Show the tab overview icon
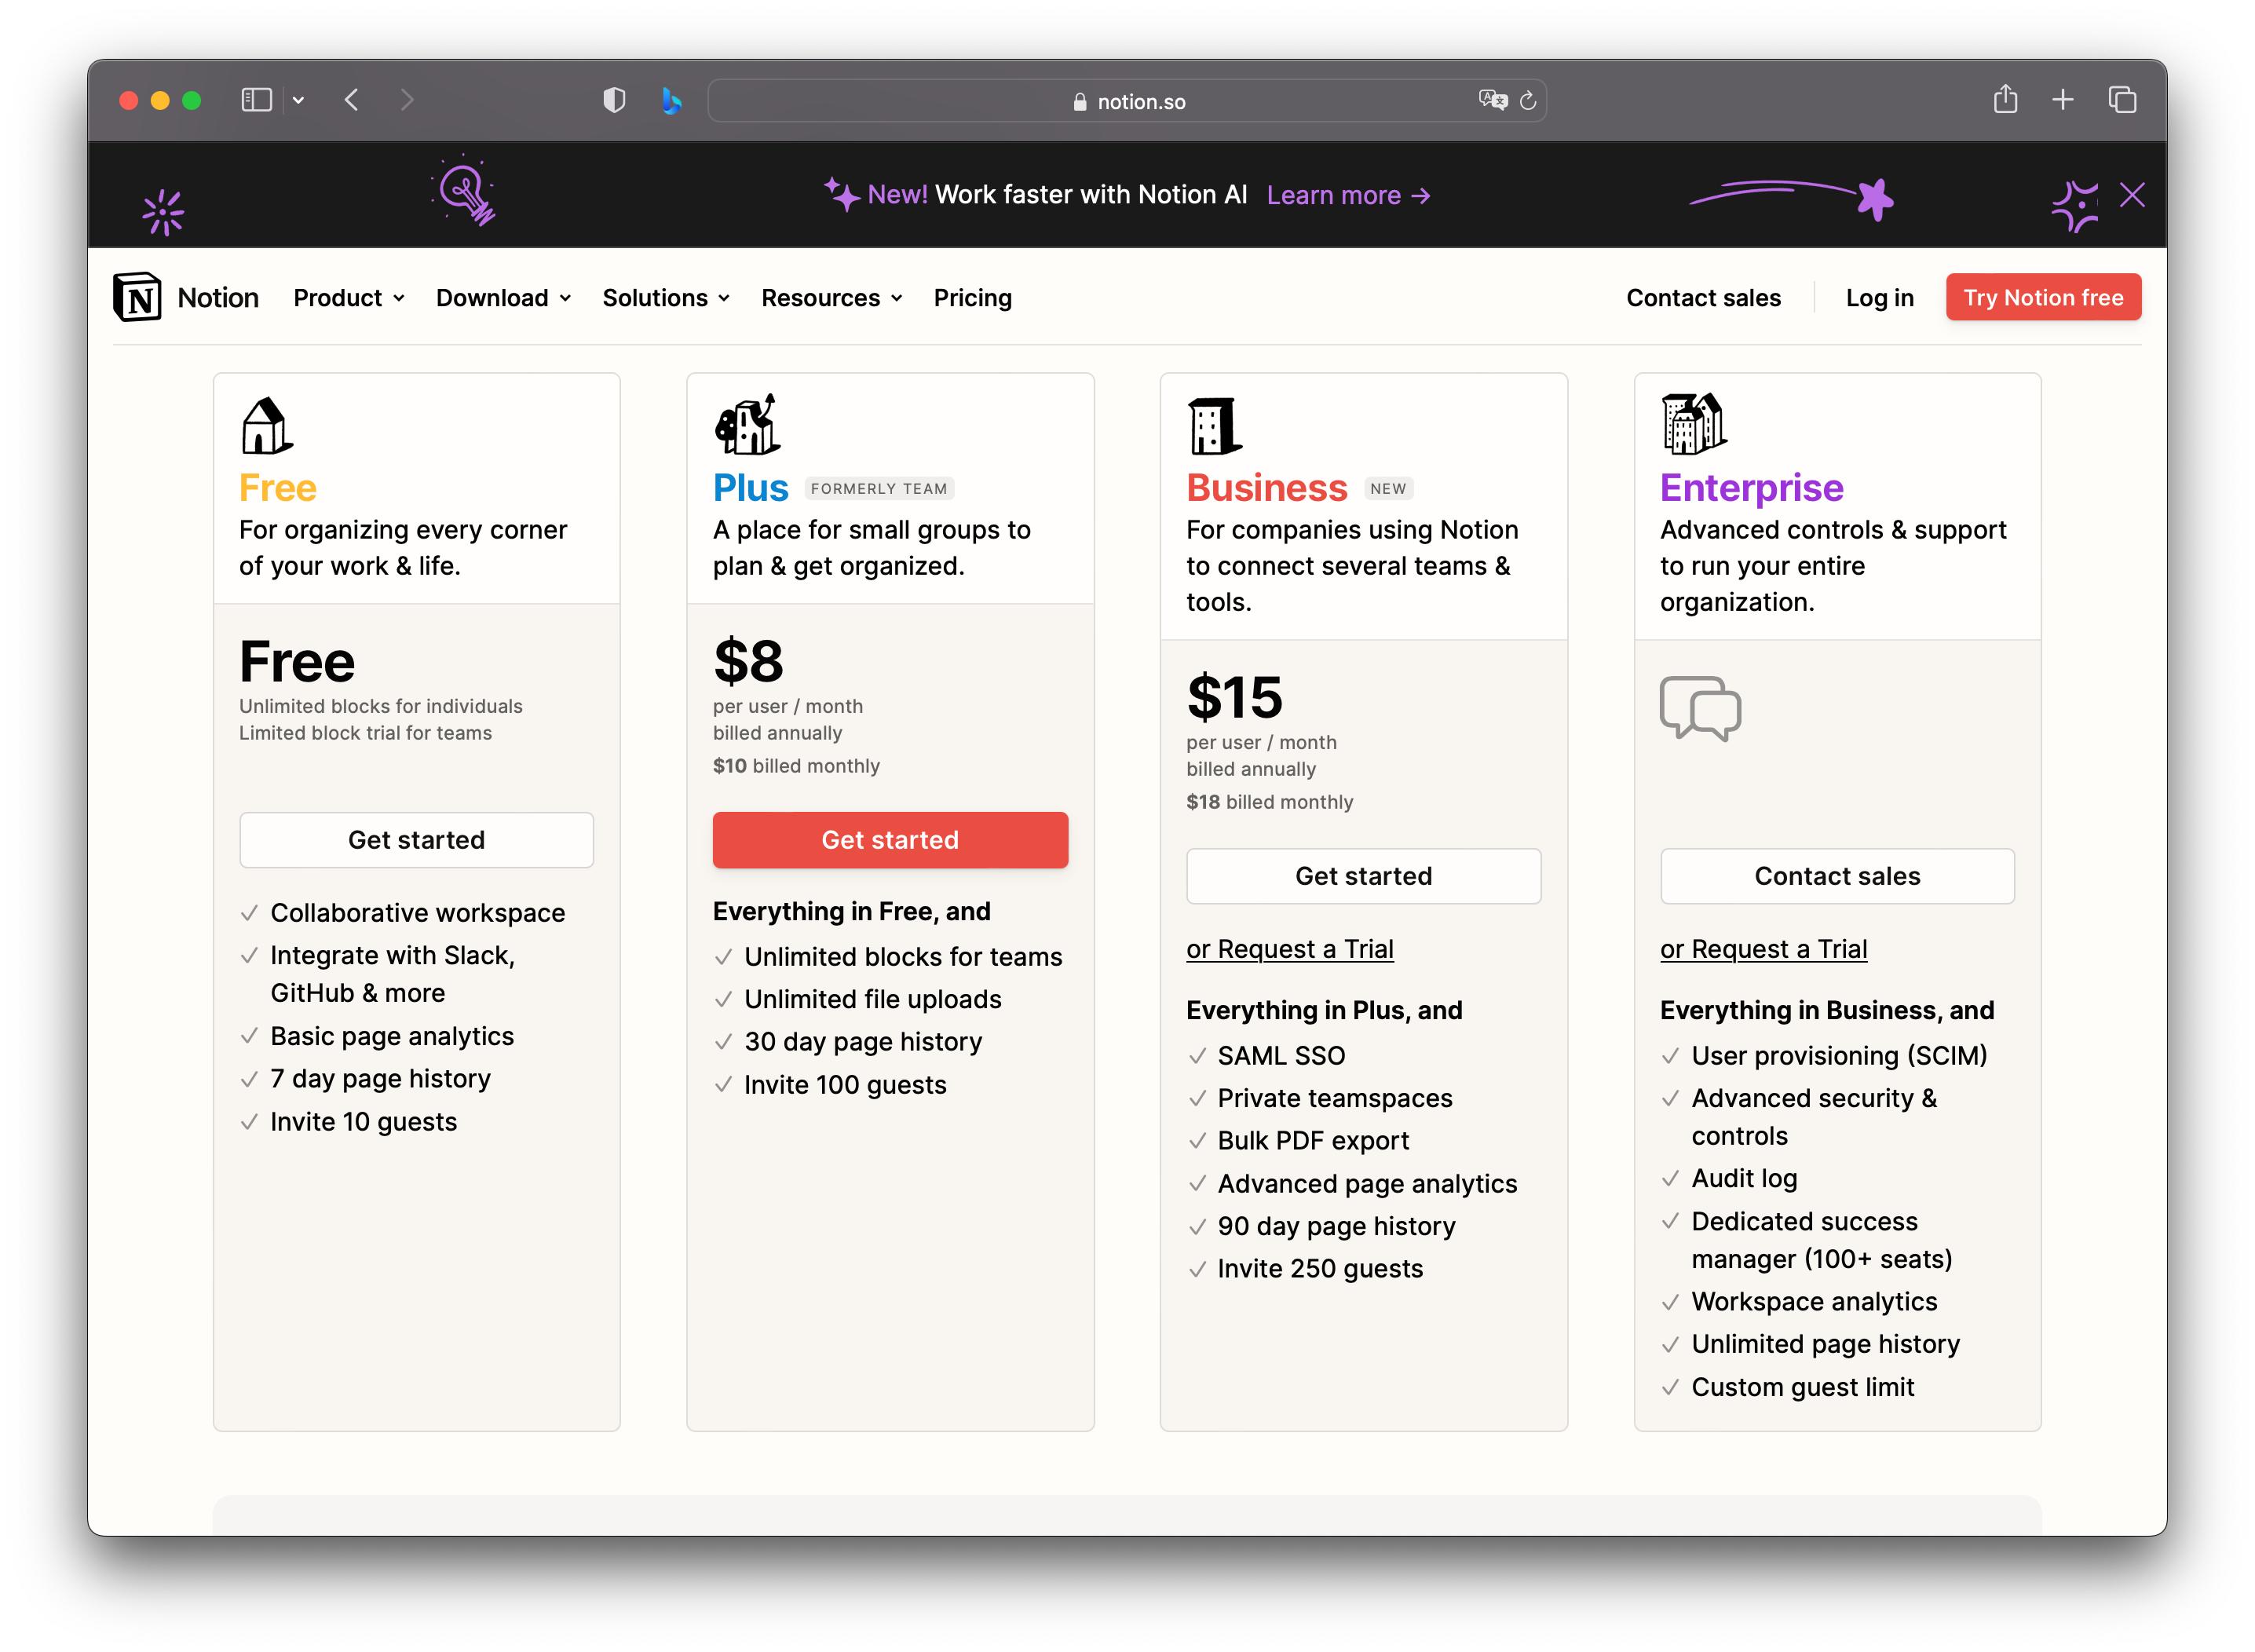Screen dimensions: 2255x1652 [2122, 100]
